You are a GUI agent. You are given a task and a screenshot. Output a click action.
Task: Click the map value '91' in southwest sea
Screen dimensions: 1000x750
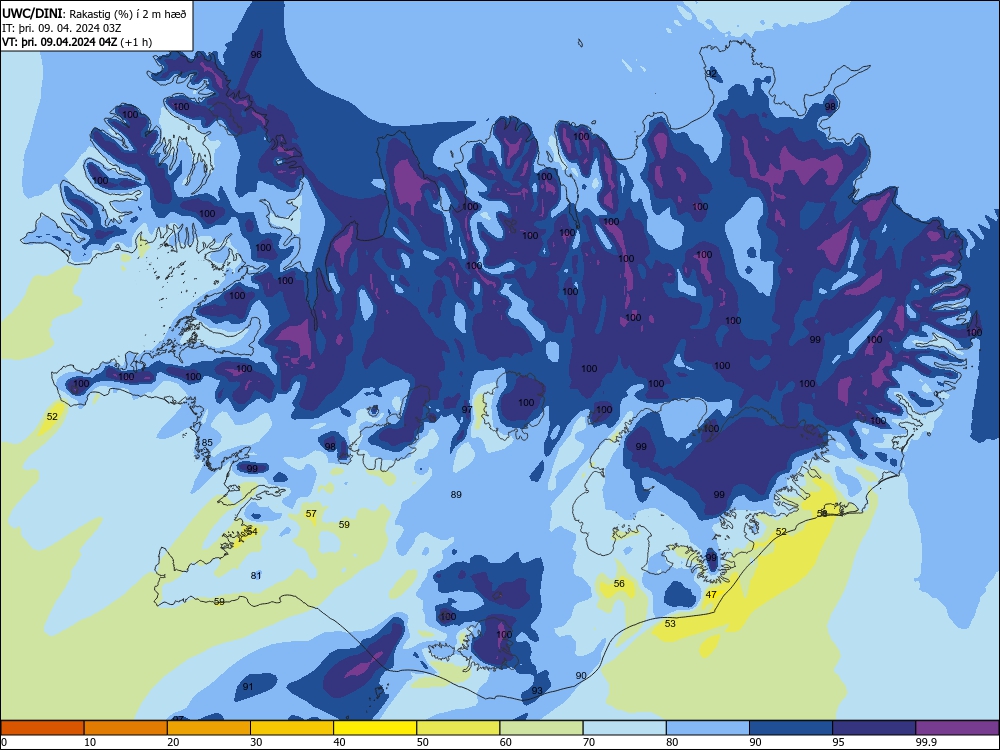pos(248,687)
